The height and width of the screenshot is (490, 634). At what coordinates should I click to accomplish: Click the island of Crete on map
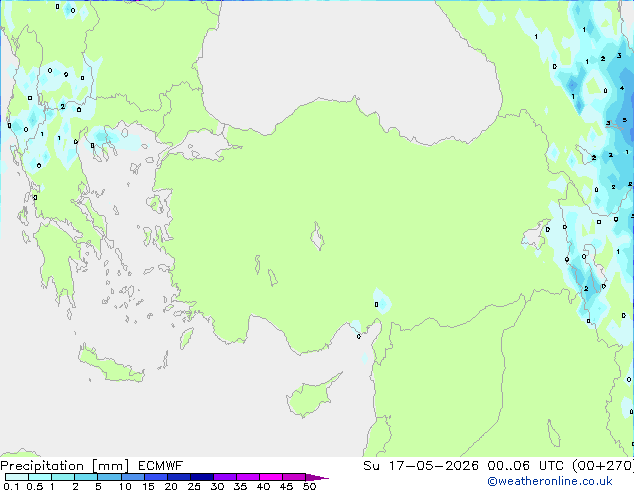click(x=110, y=365)
